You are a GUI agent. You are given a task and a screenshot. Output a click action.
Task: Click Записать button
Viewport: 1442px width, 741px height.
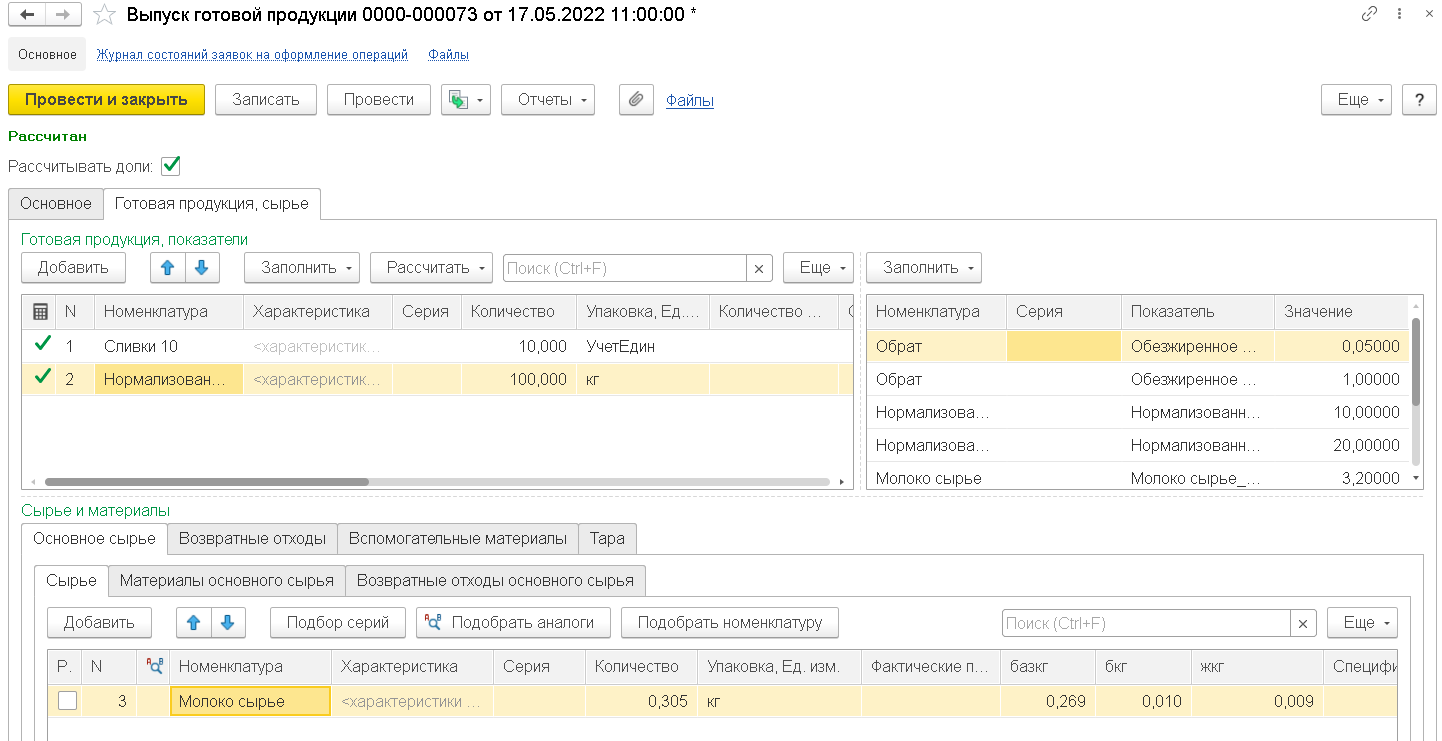[266, 100]
